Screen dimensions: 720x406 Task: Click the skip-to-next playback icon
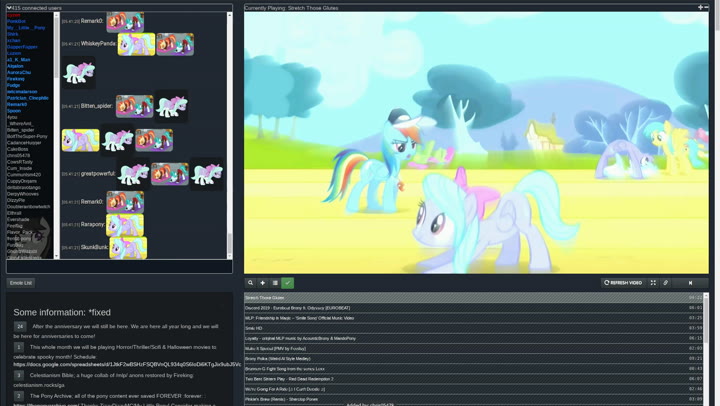pyautogui.click(x=690, y=283)
